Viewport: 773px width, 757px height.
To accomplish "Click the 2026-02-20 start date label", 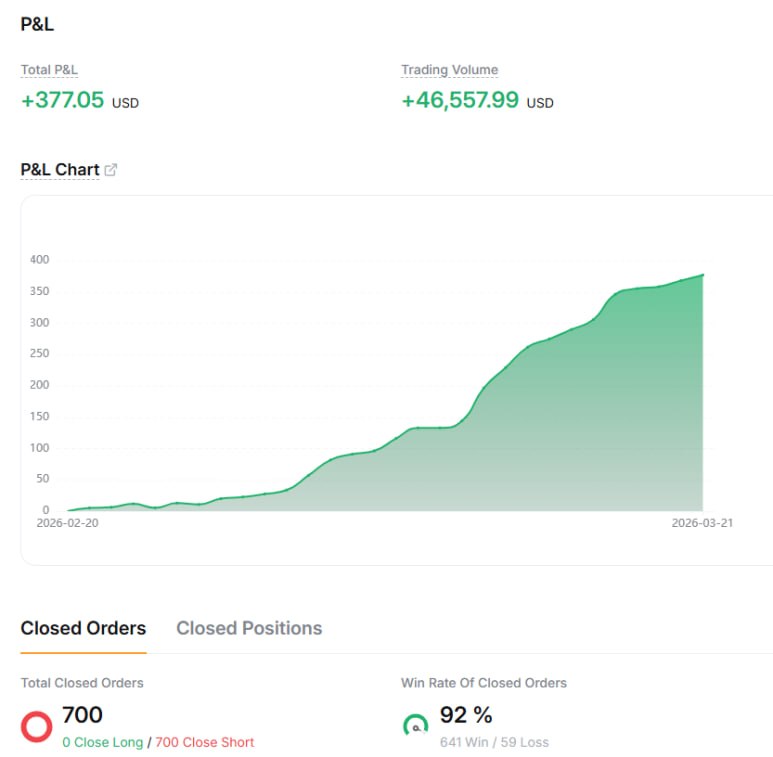I will (67, 523).
